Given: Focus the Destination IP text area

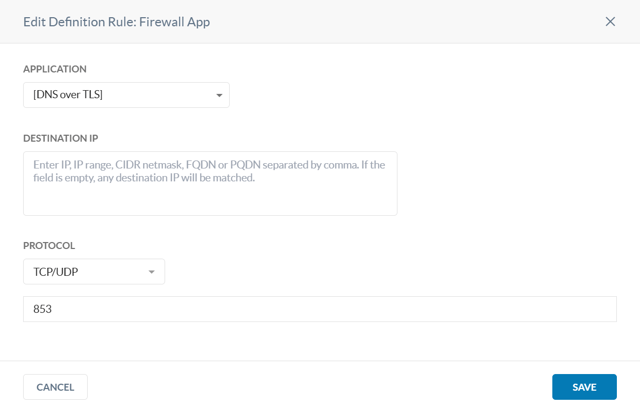Looking at the screenshot, I should point(210,183).
